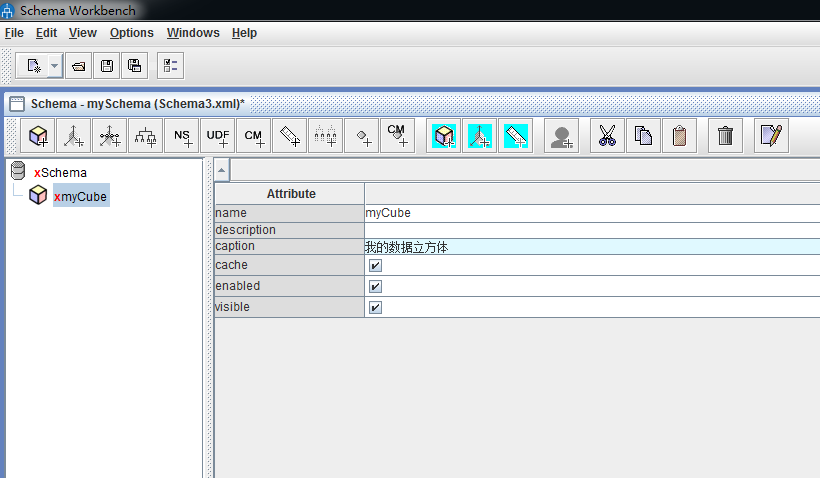Click the Schema Workbench app icon in title bar
The image size is (820, 478).
(x=7, y=11)
